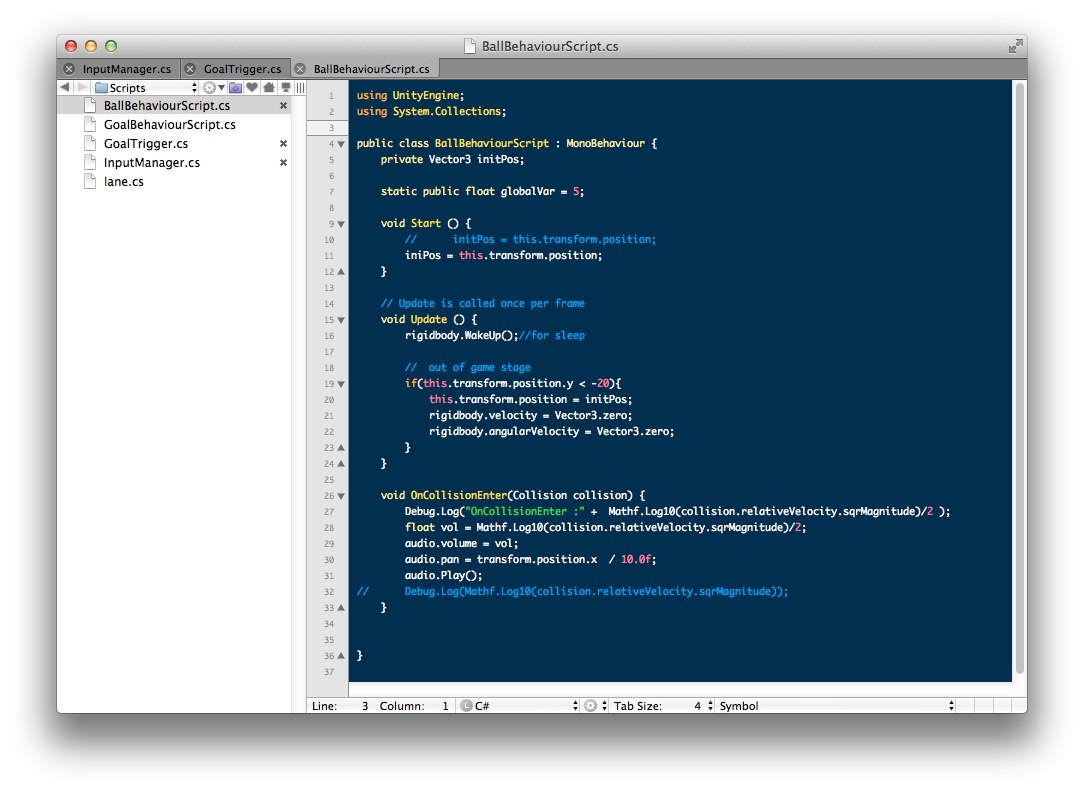Go to Home folder in file browser
Viewport: 1084px width, 792px height.
coord(268,88)
